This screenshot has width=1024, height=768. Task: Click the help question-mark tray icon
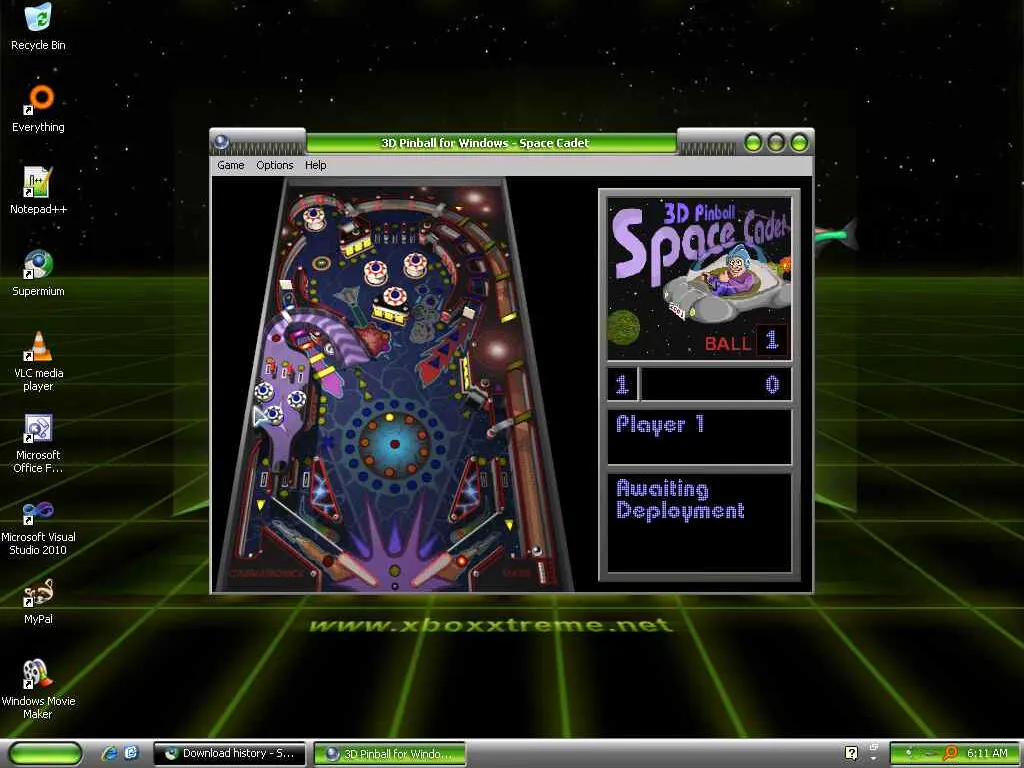pos(851,753)
